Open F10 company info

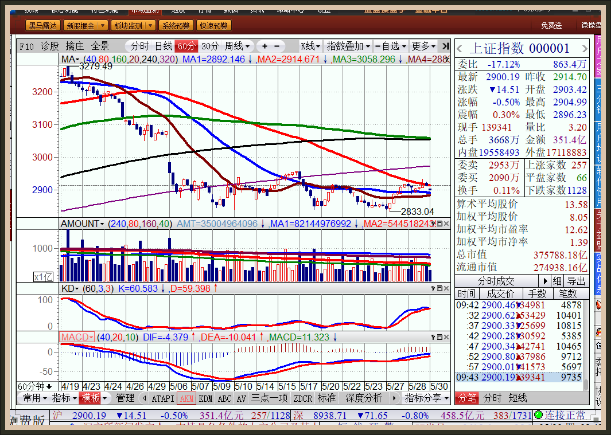tap(26, 46)
